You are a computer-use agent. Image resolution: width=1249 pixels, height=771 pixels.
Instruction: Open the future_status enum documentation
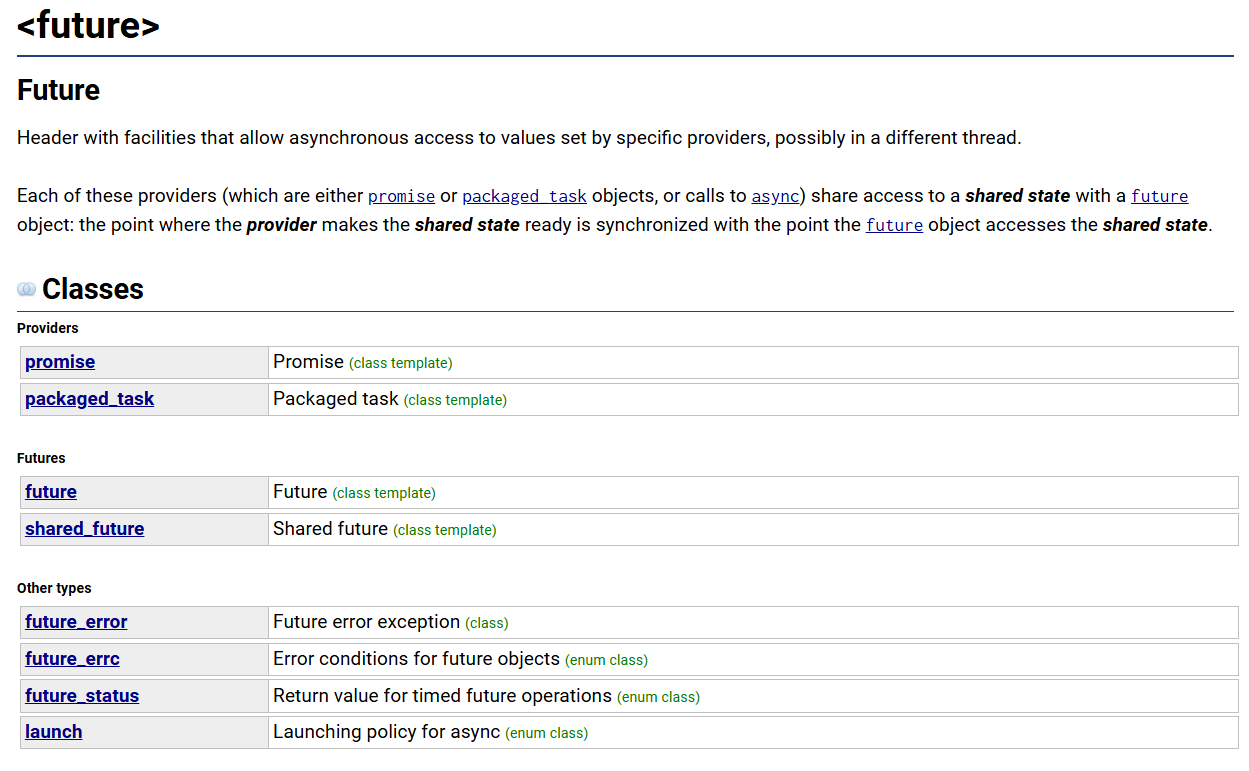coord(81,695)
